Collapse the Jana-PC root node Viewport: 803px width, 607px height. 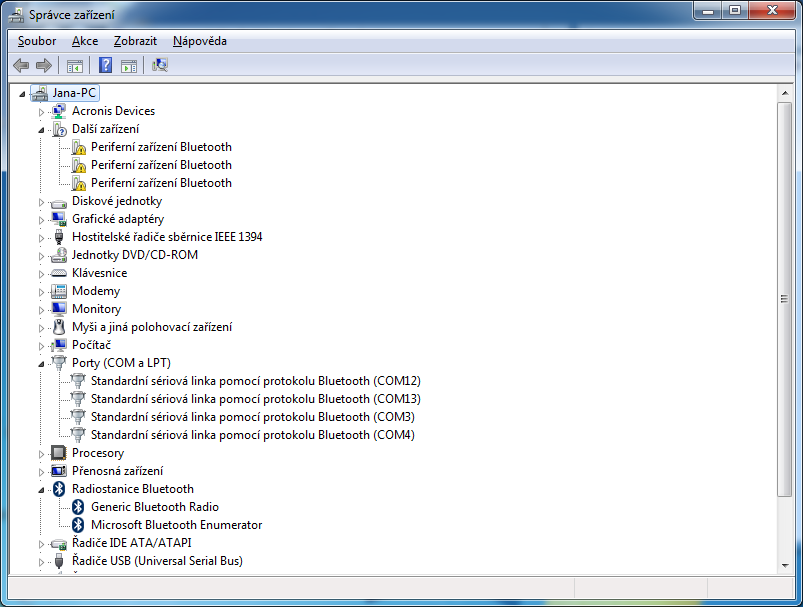coord(22,94)
